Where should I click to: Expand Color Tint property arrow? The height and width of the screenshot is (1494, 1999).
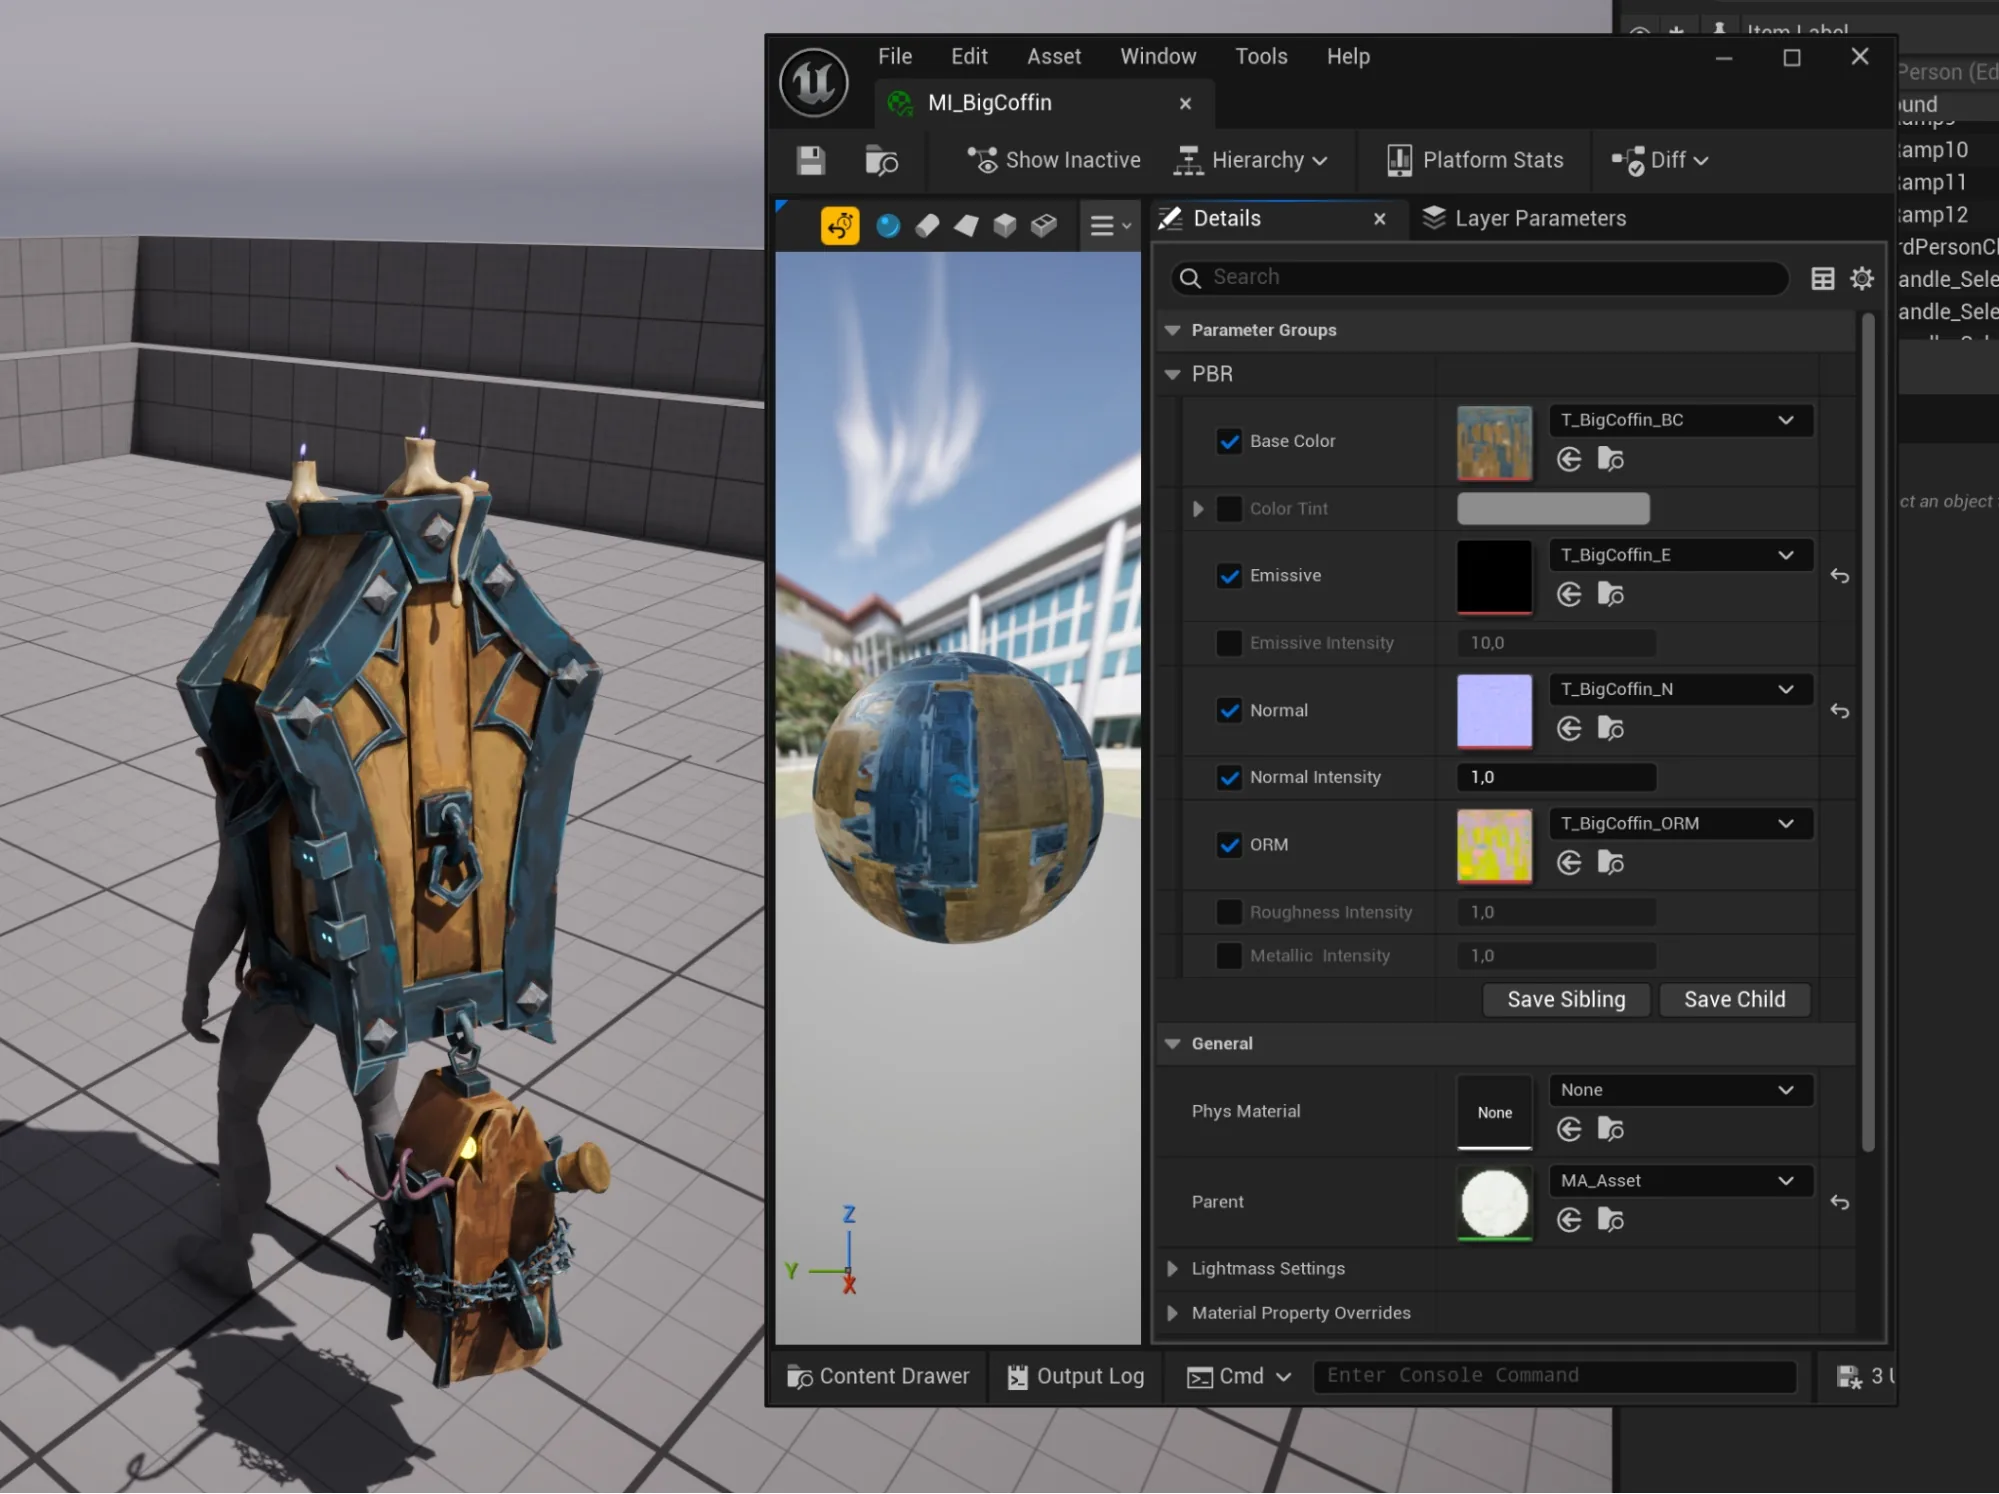pyautogui.click(x=1197, y=509)
